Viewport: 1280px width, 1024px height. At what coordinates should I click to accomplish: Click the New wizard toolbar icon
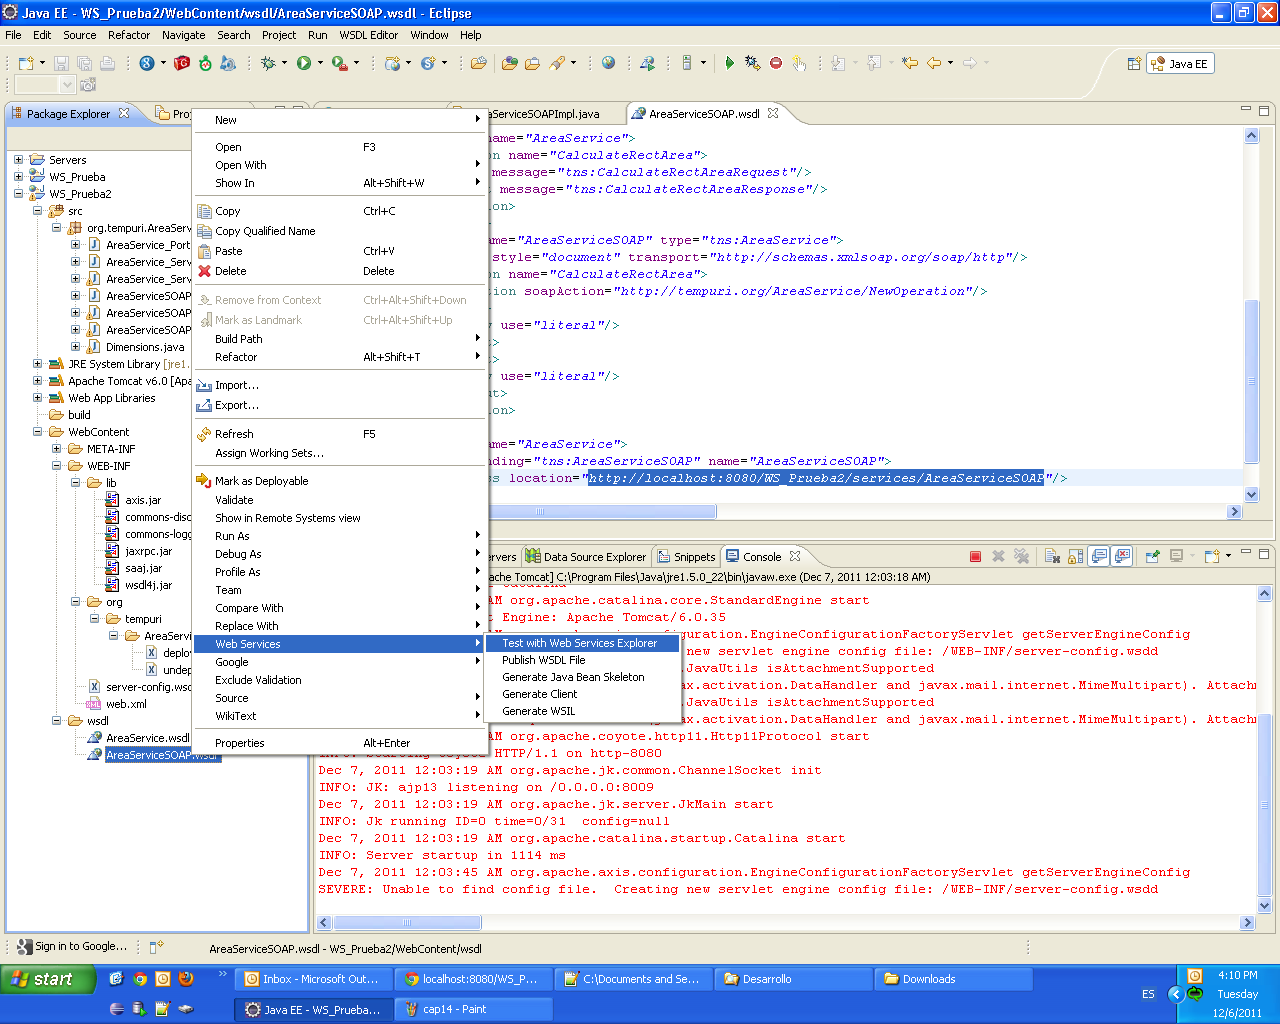[26, 63]
